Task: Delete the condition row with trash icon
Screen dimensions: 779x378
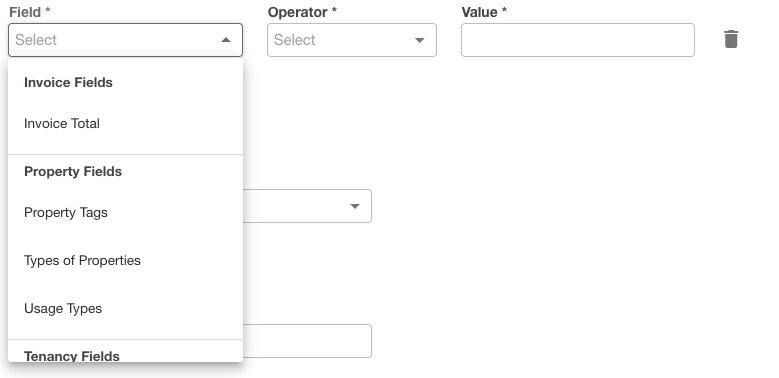Action: point(731,39)
